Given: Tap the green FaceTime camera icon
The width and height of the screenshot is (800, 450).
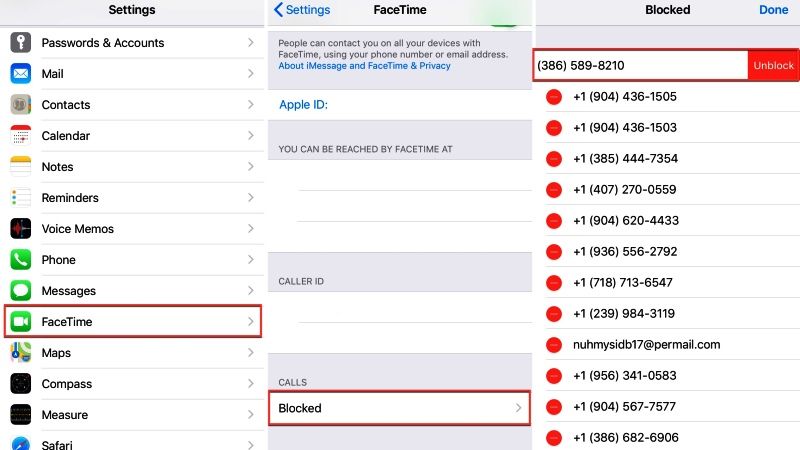Looking at the screenshot, I should [x=20, y=321].
